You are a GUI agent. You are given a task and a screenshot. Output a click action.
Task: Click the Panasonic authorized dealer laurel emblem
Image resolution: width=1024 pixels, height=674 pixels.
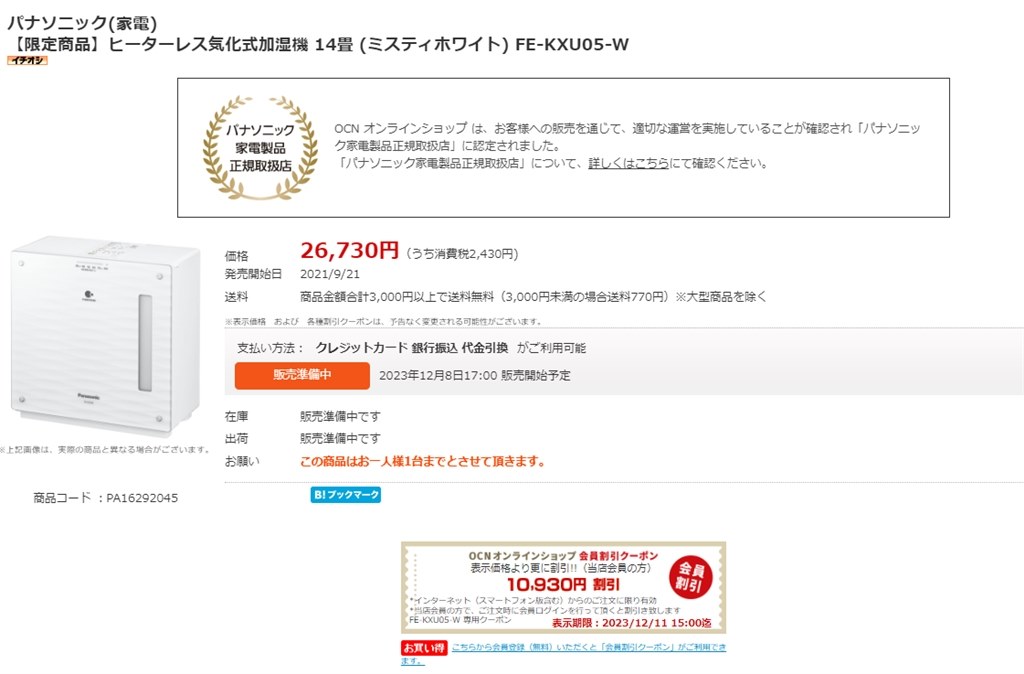tap(260, 148)
